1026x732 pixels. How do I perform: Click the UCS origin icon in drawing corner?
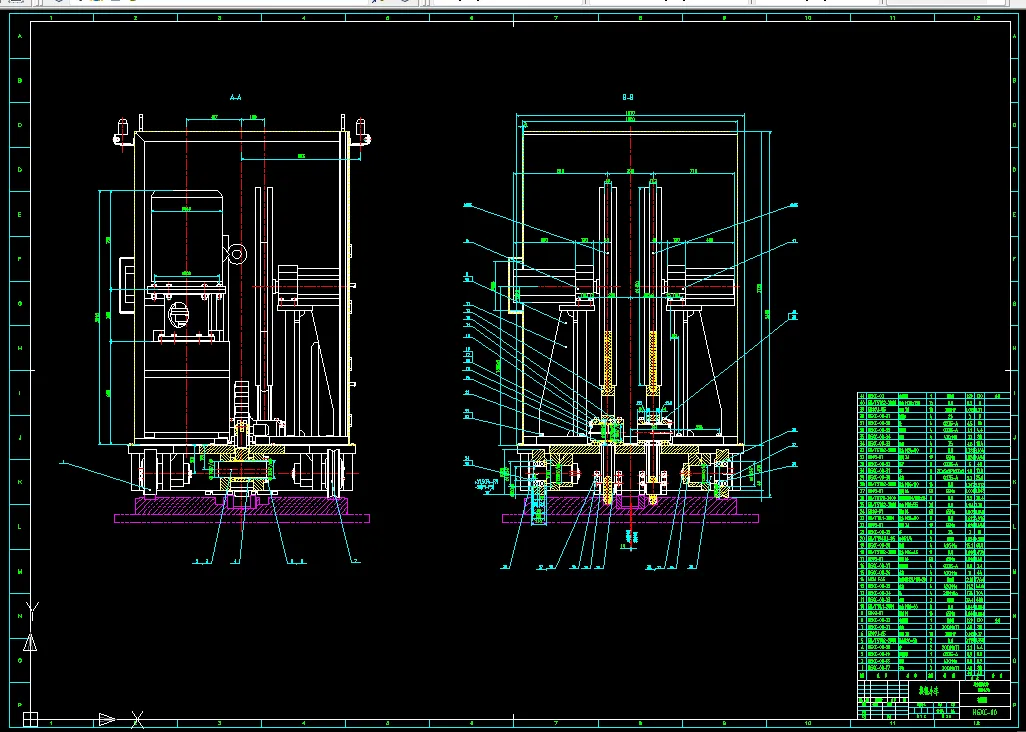[31, 719]
